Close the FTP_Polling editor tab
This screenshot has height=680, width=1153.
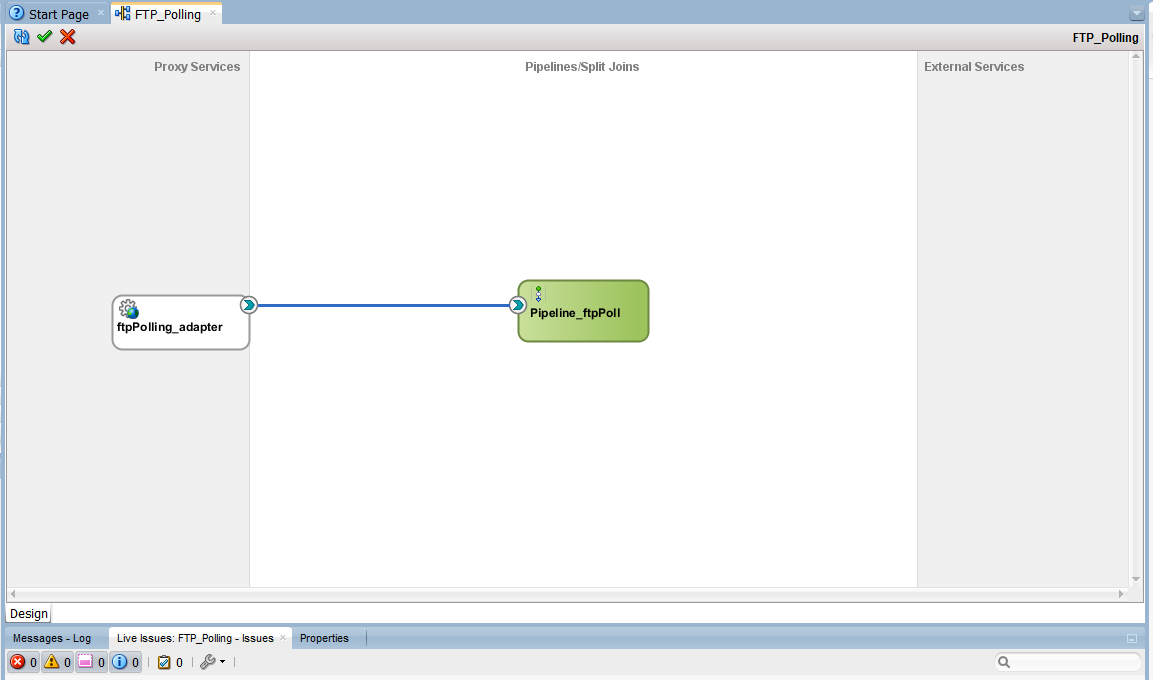click(x=213, y=14)
